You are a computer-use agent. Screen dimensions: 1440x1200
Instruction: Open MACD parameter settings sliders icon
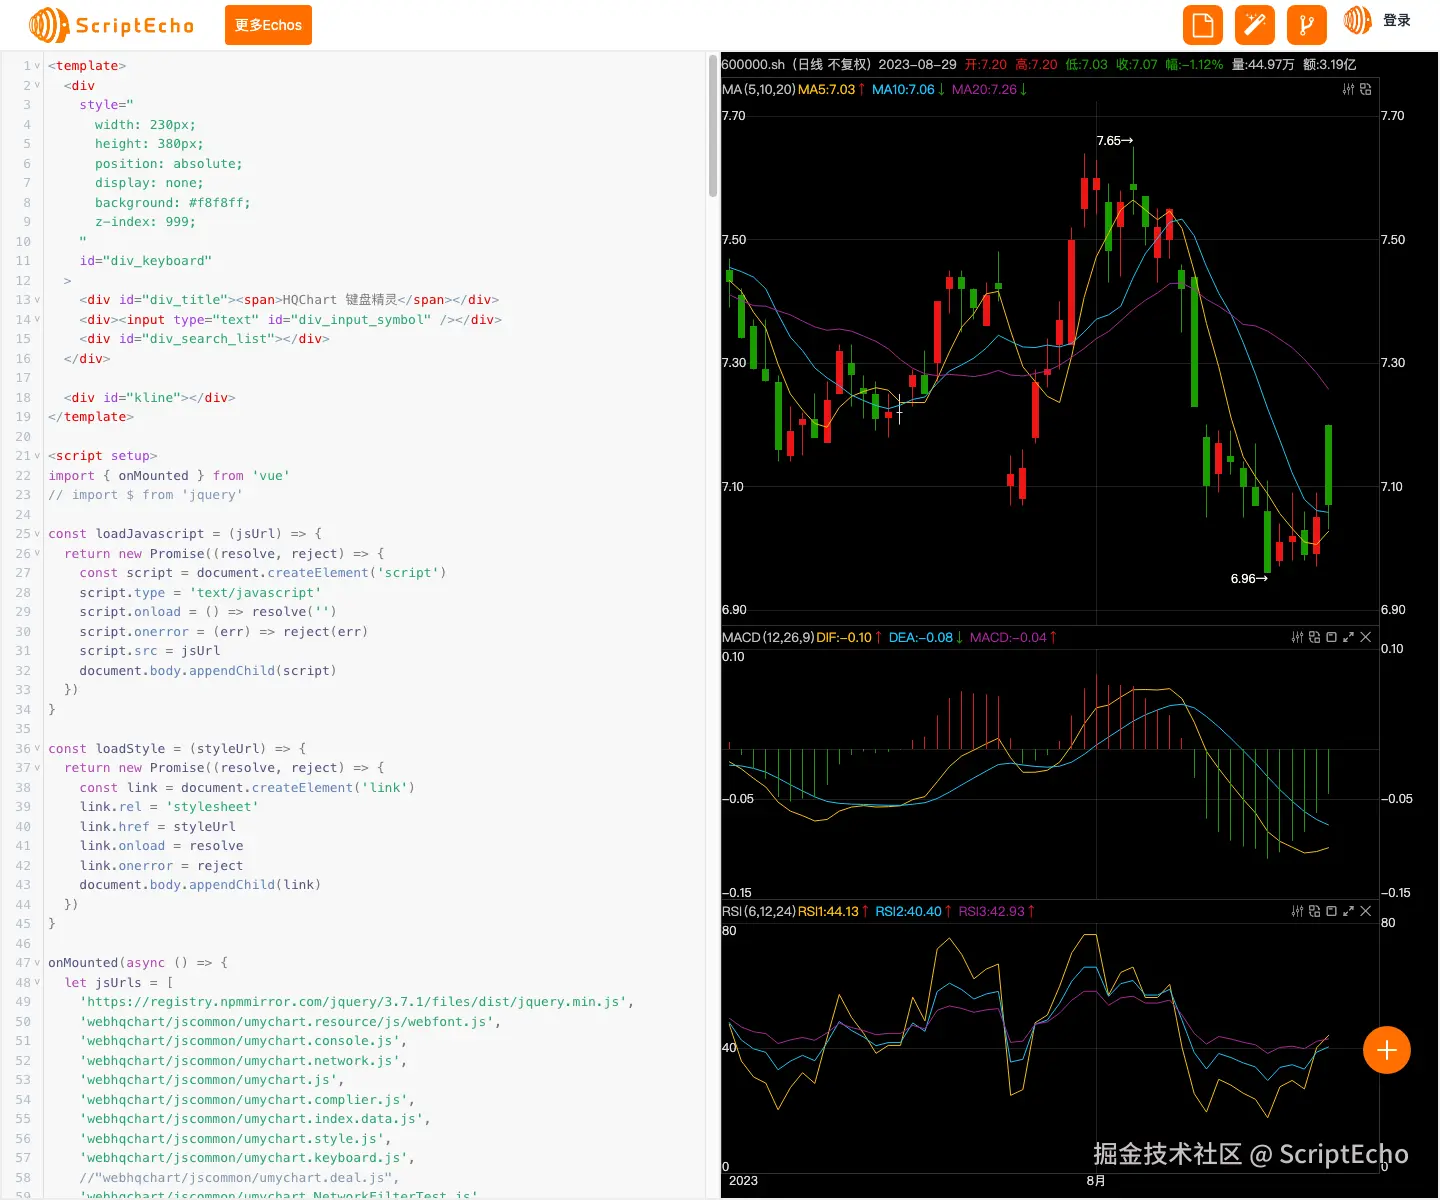coord(1297,637)
